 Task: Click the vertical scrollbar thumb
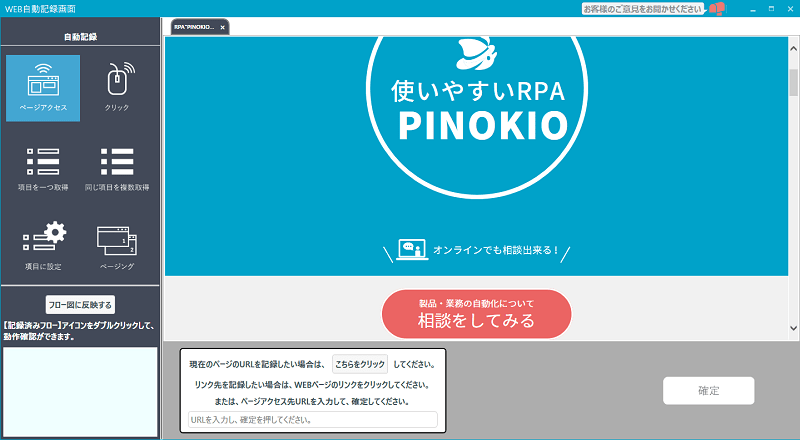click(793, 83)
